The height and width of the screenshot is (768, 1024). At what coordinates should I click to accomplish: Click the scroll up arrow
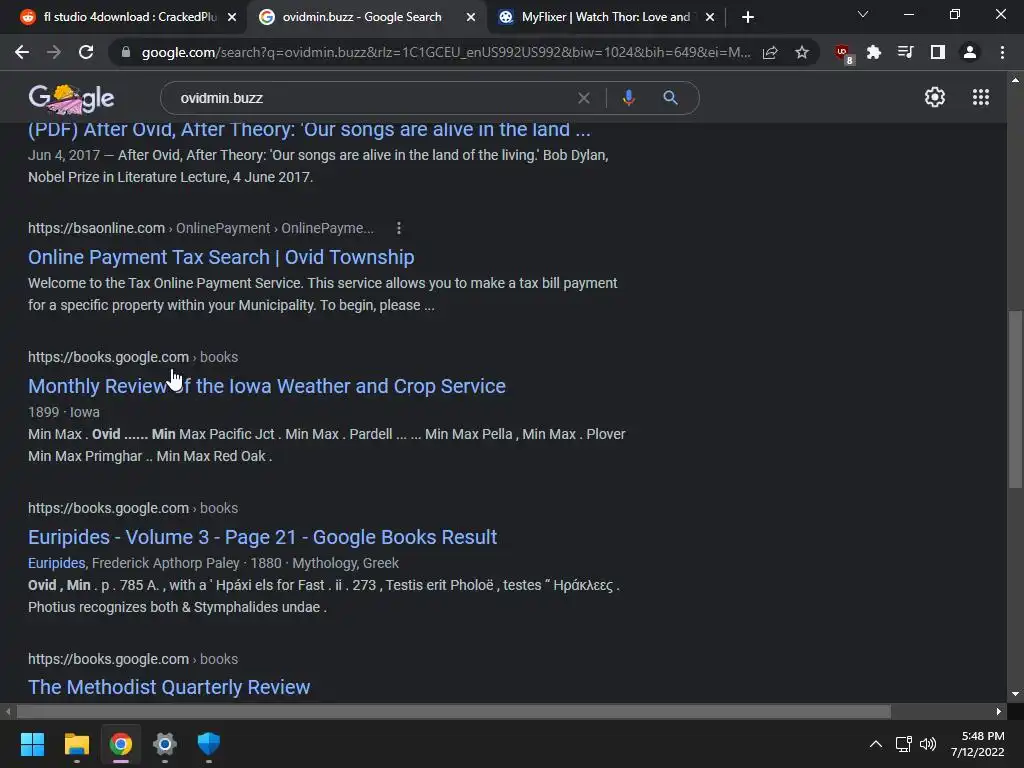click(x=1015, y=80)
